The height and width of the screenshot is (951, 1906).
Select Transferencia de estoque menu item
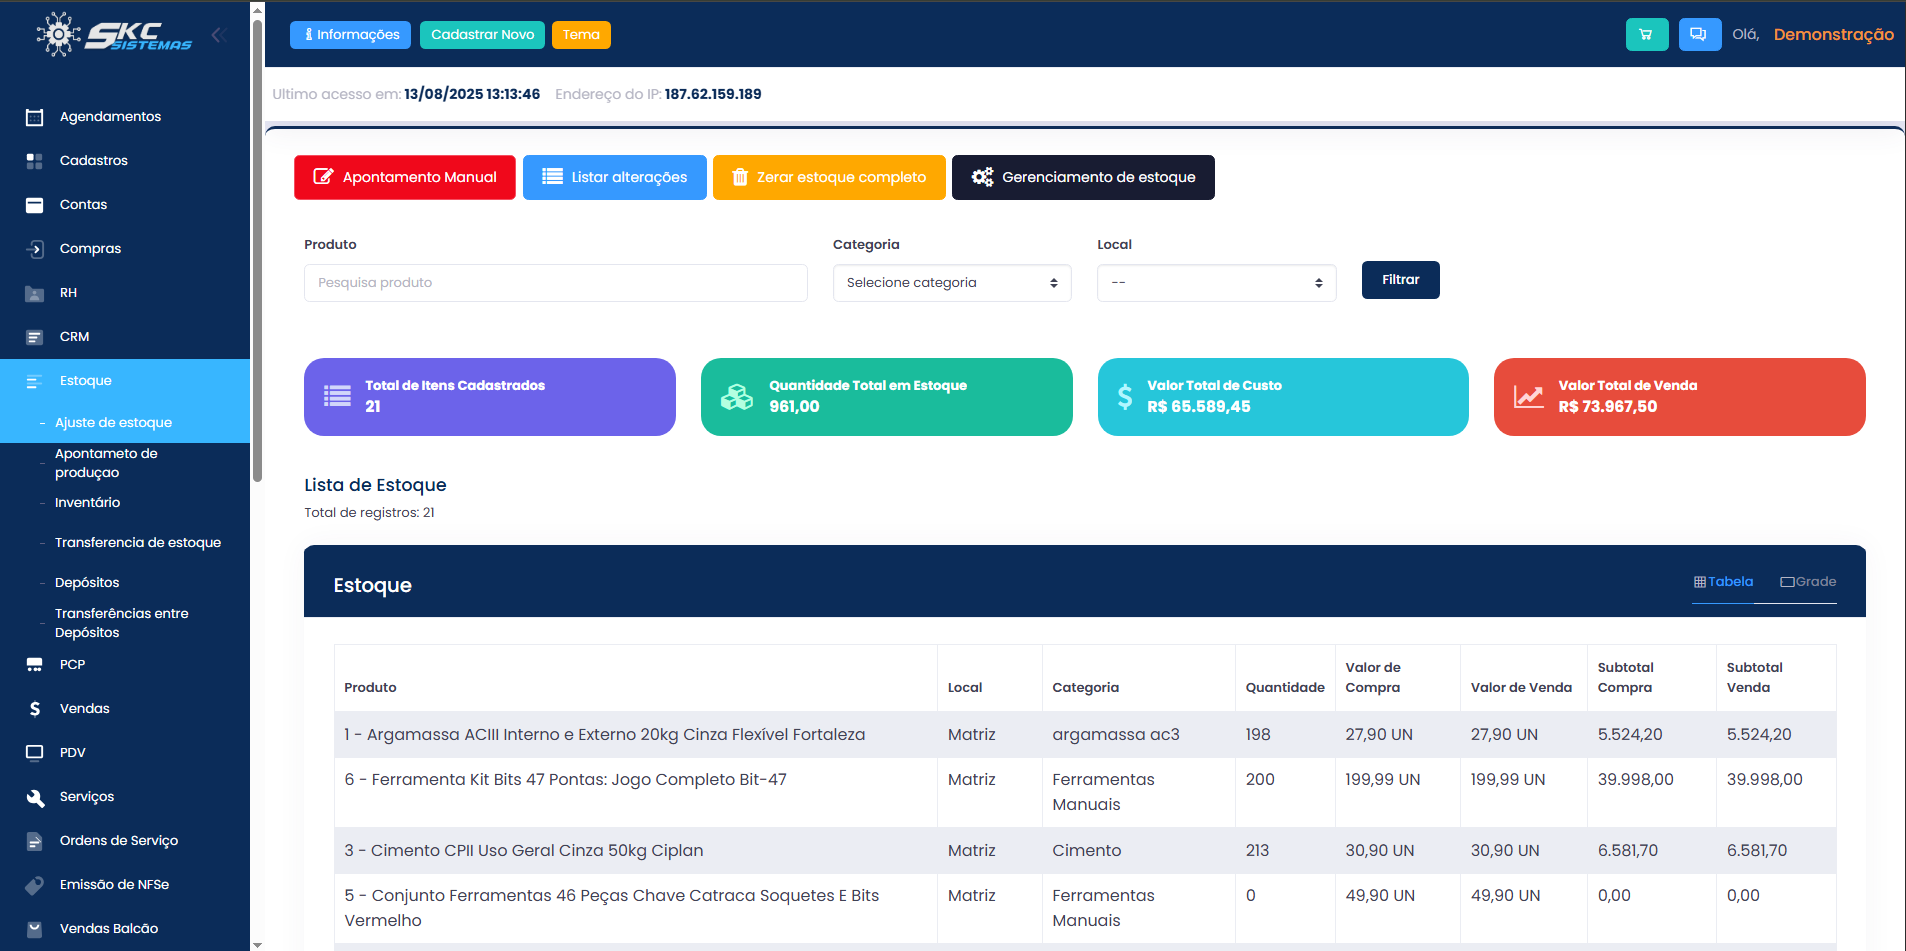(x=138, y=543)
